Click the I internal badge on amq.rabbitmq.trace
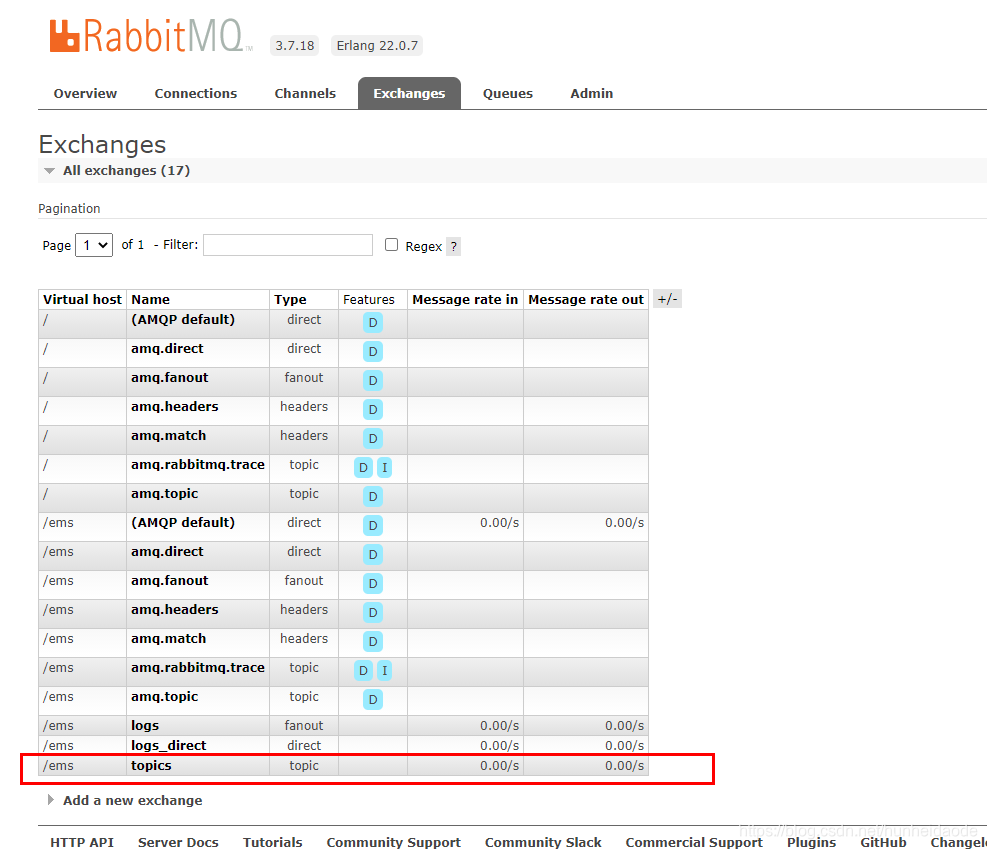 384,467
